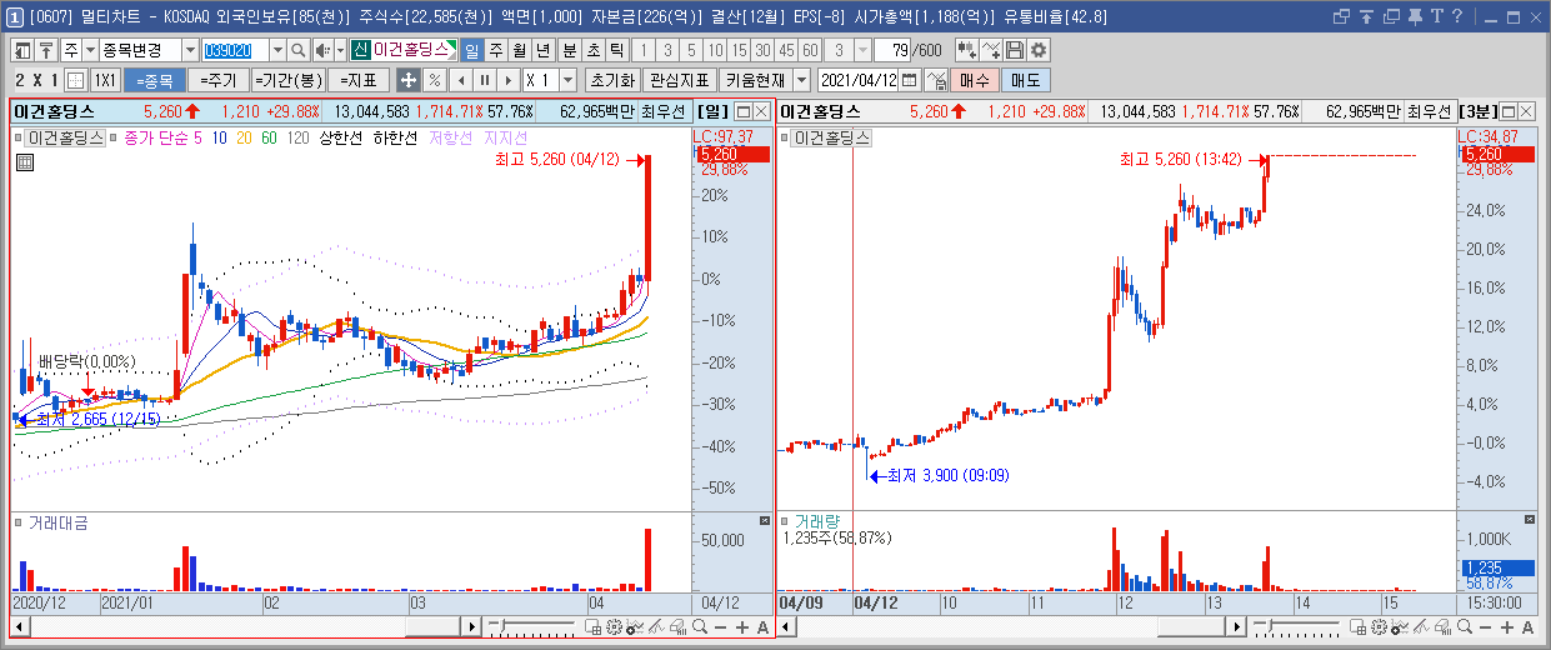This screenshot has height=650, width=1551.
Task: Click the daily chart horizontal scrollbar thumb
Action: point(431,627)
